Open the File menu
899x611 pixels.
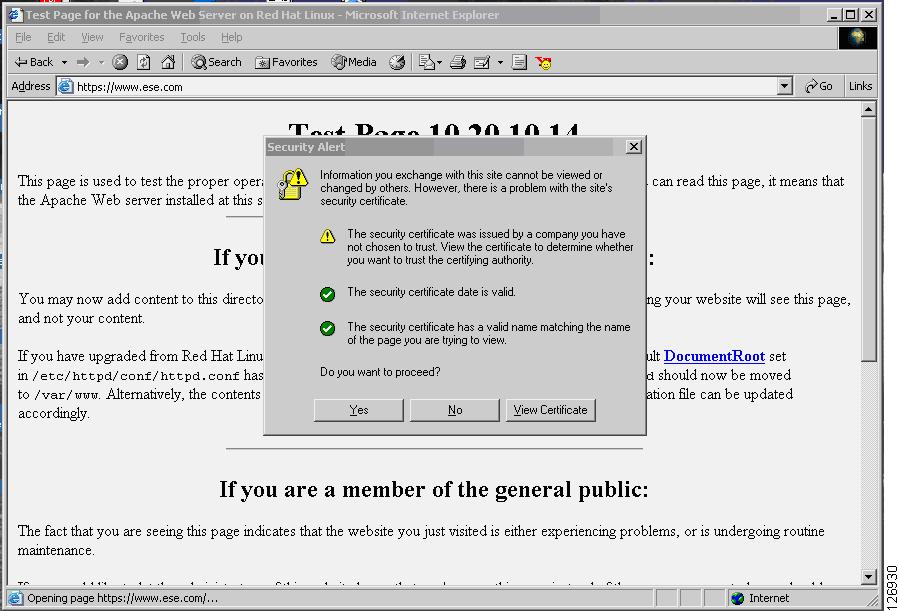click(24, 37)
